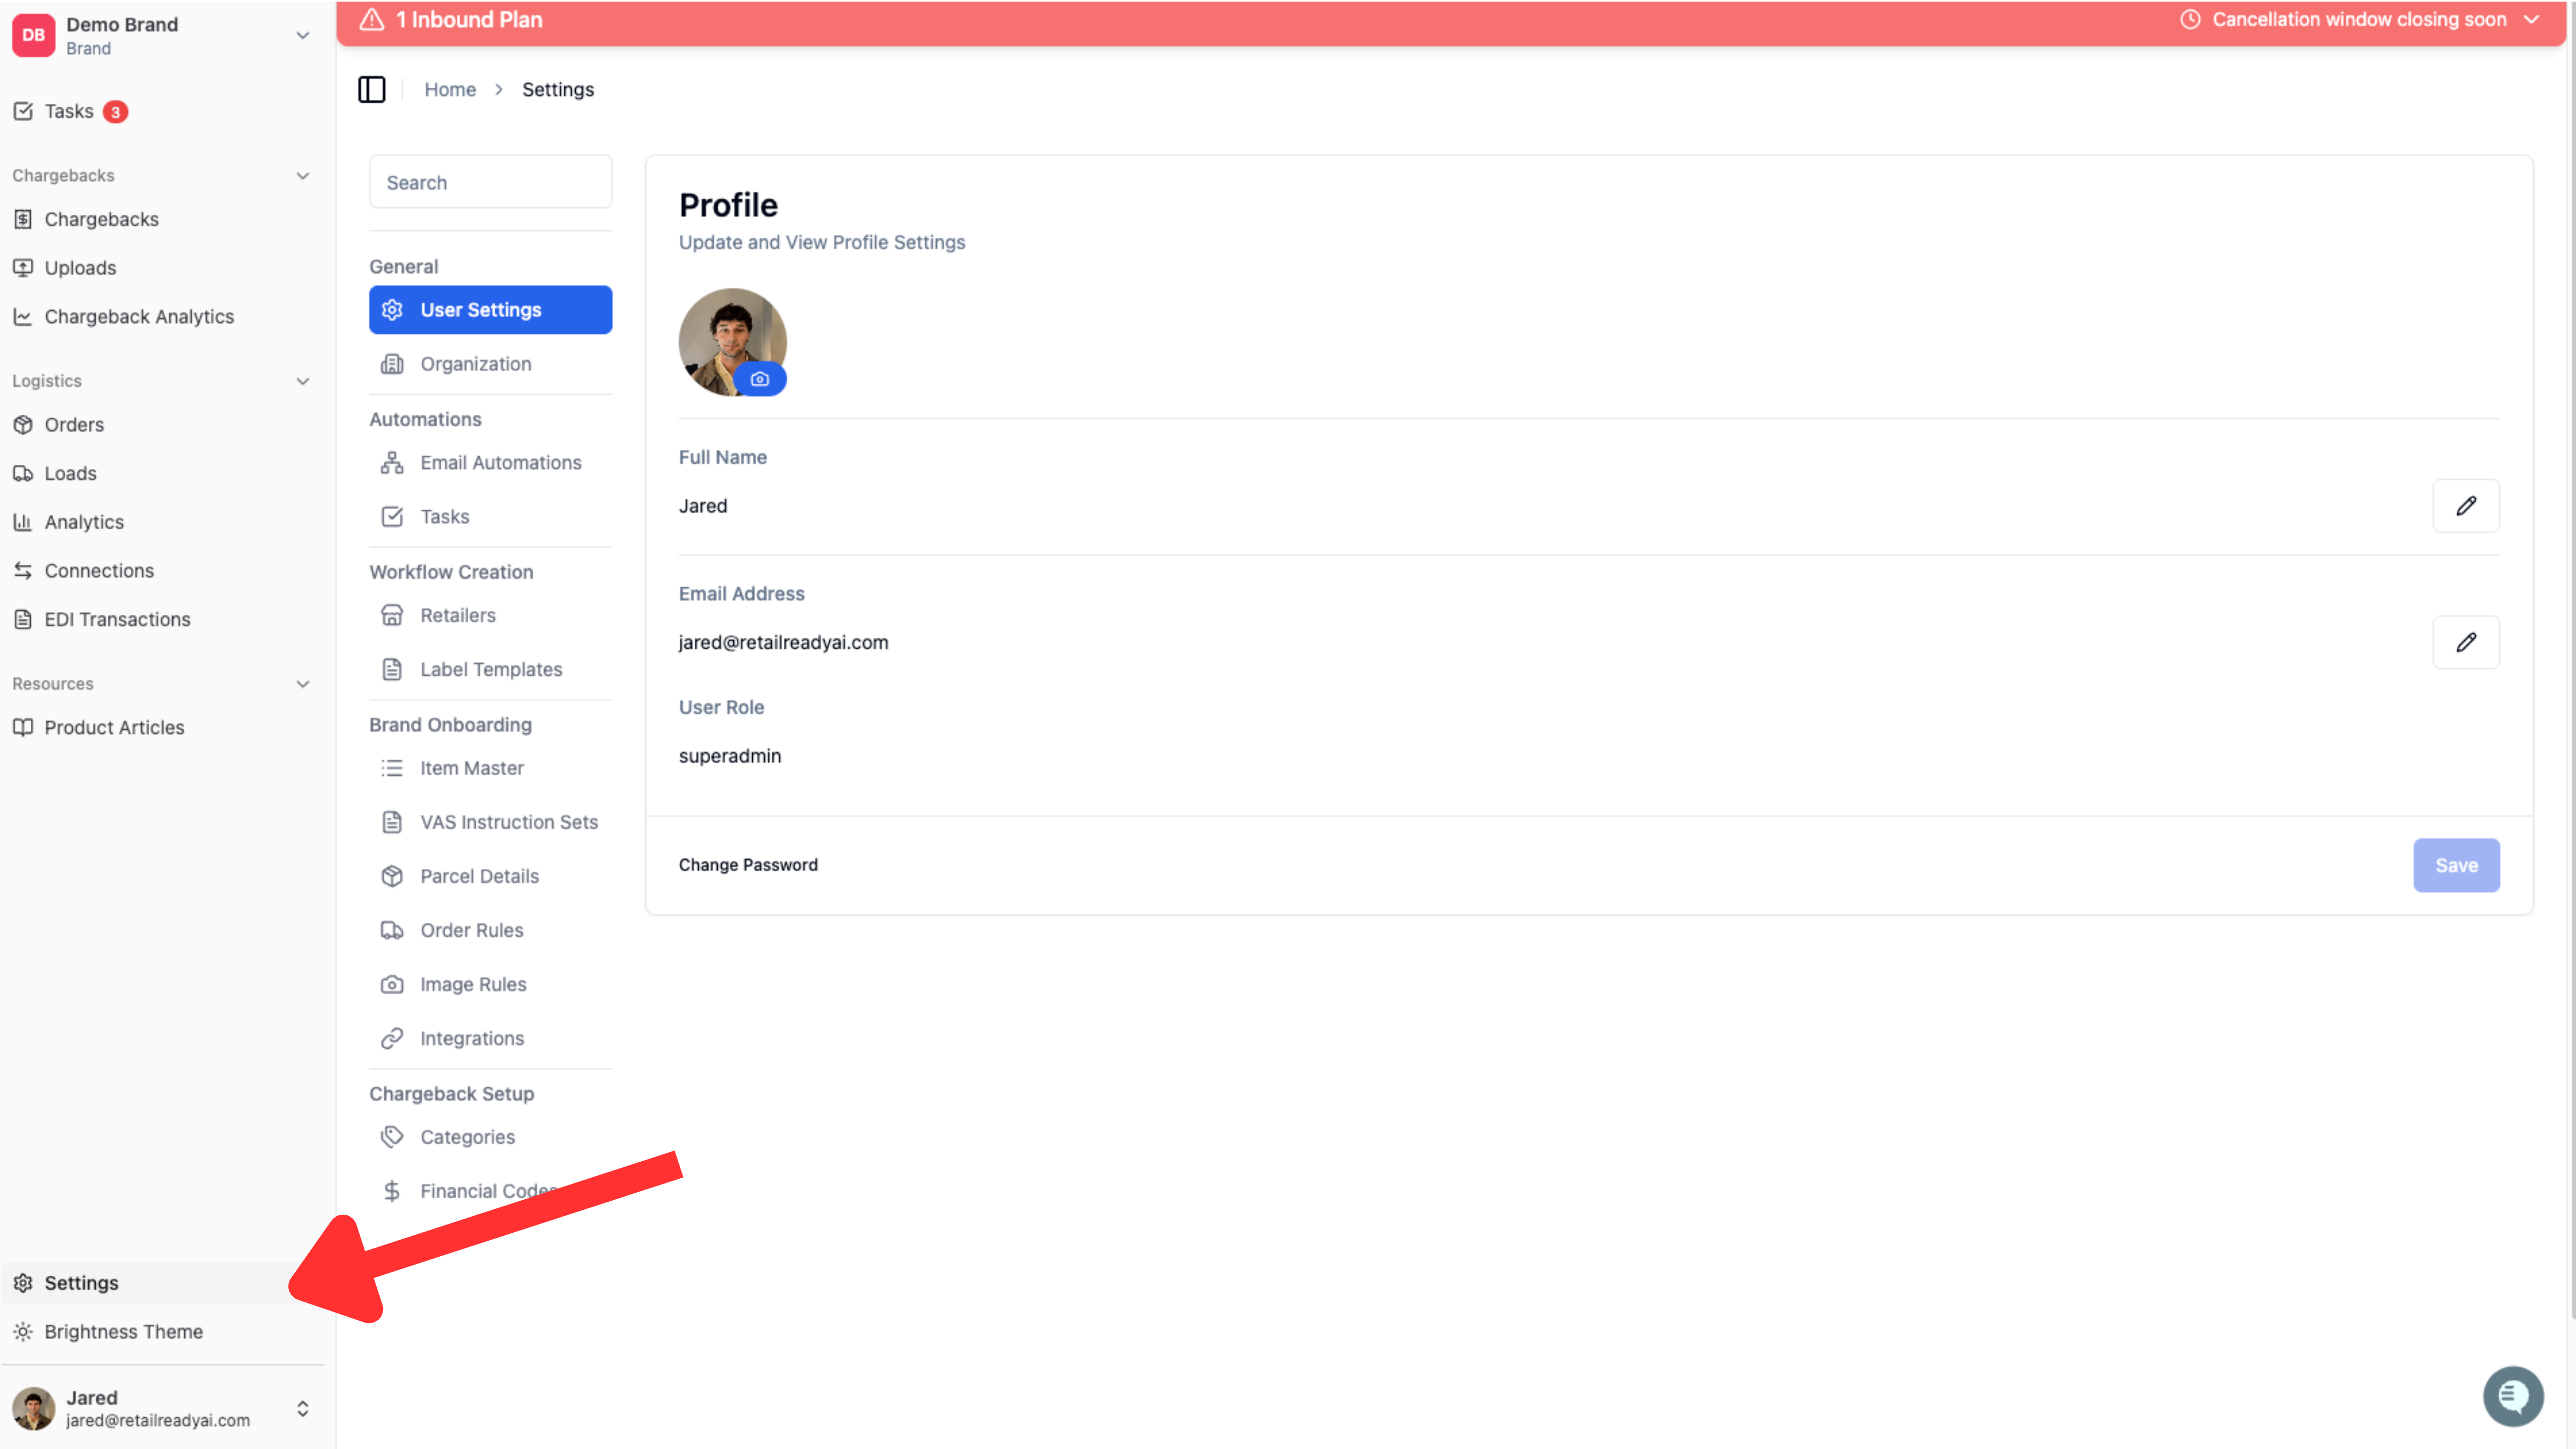Image resolution: width=2576 pixels, height=1449 pixels.
Task: Click the DB brand logo badge
Action: [x=33, y=35]
